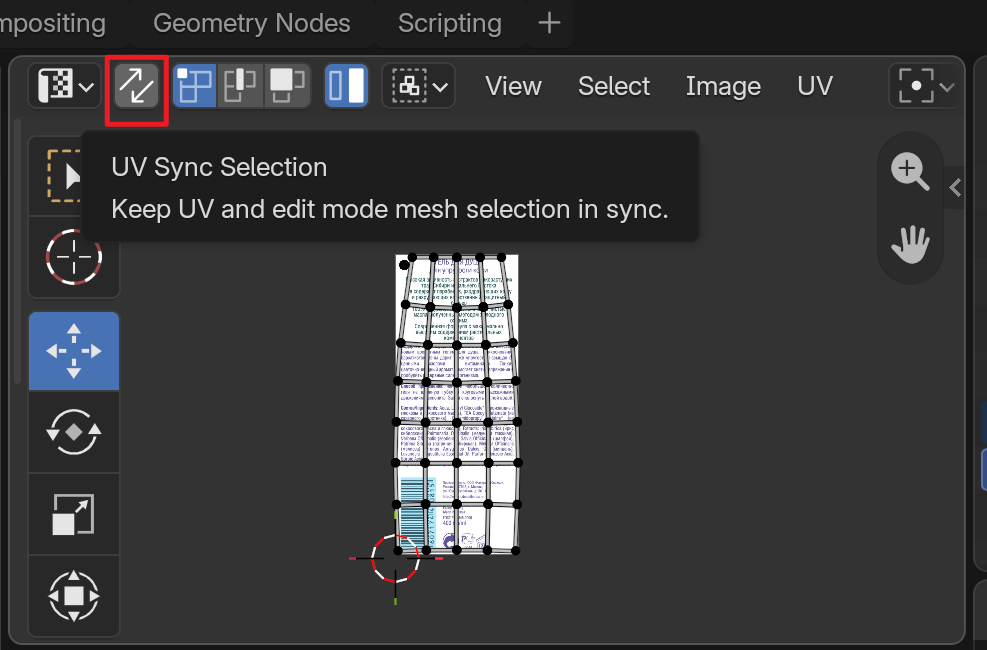The height and width of the screenshot is (650, 987).
Task: Select the Scale tool
Action: pyautogui.click(x=74, y=514)
